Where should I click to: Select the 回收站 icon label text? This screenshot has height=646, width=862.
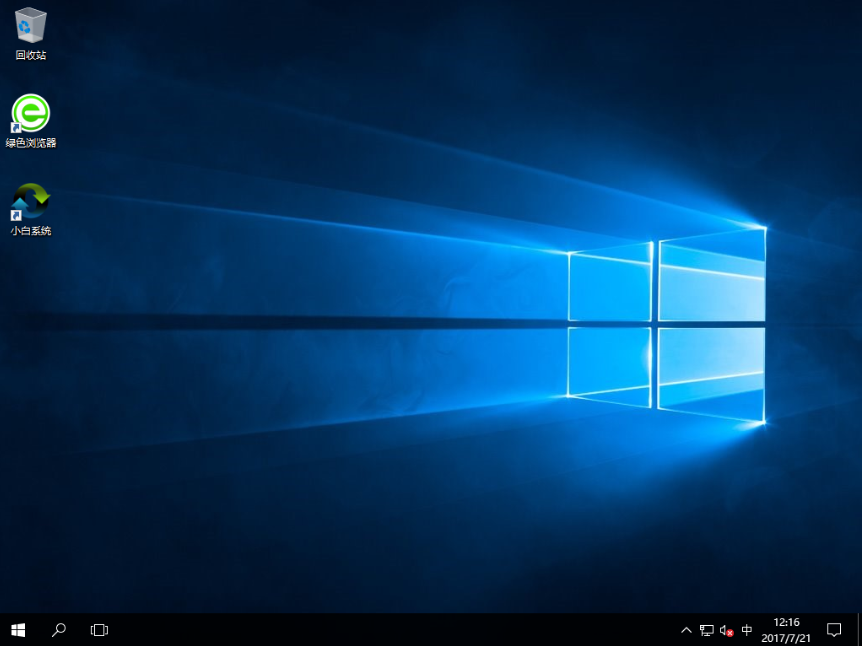tap(30, 55)
